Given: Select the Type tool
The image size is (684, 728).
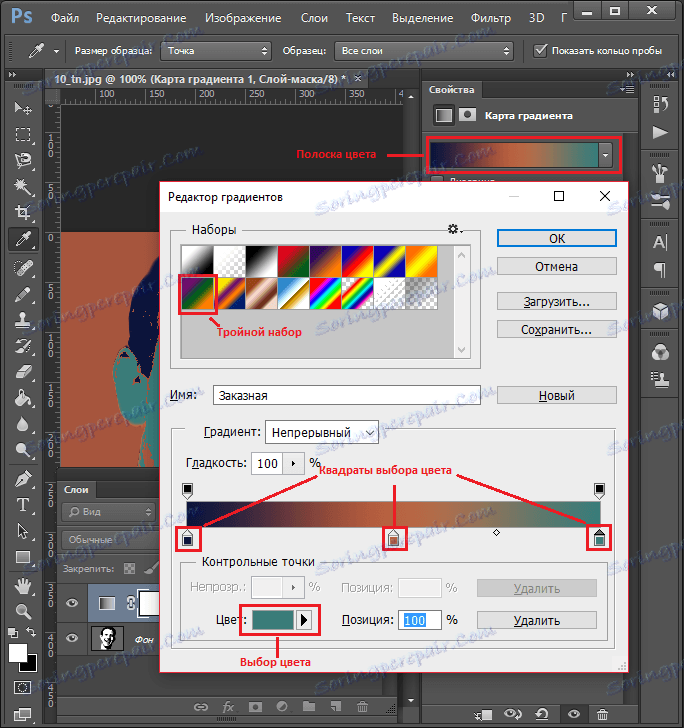Looking at the screenshot, I should [23, 505].
